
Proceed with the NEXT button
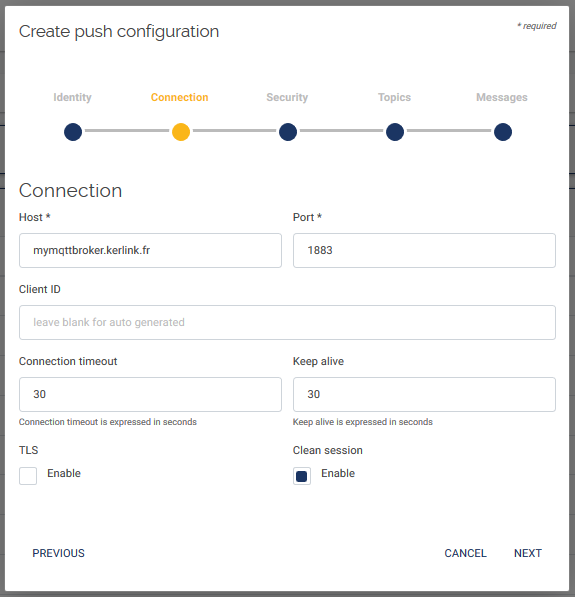528,553
